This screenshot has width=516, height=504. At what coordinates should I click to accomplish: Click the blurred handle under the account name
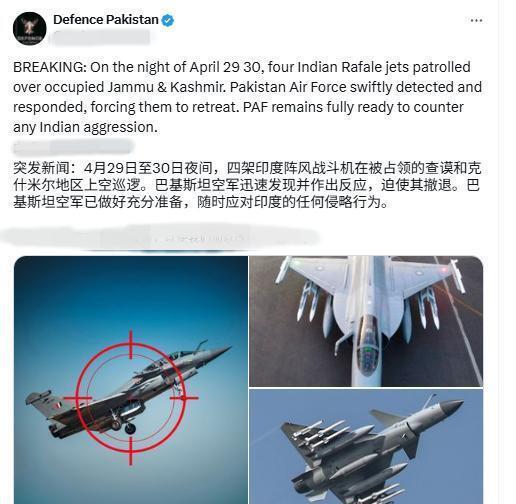[102, 37]
